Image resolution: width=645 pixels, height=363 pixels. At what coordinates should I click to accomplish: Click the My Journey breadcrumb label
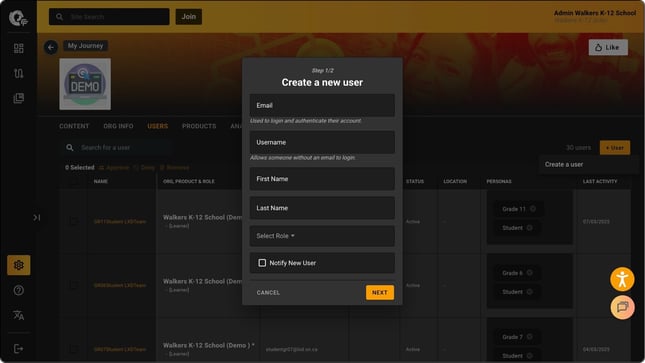(86, 46)
